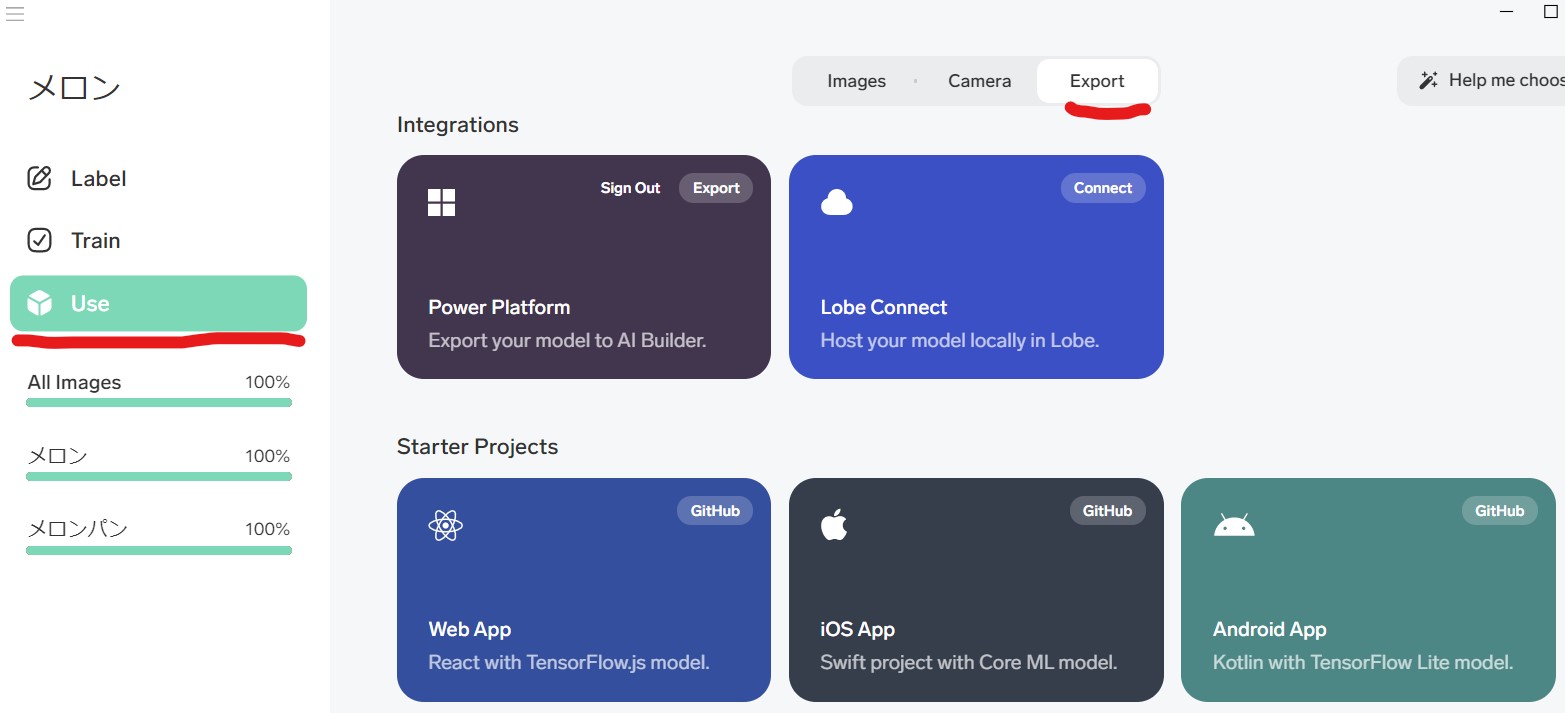Select the Export tab
The image size is (1565, 713).
click(x=1097, y=81)
